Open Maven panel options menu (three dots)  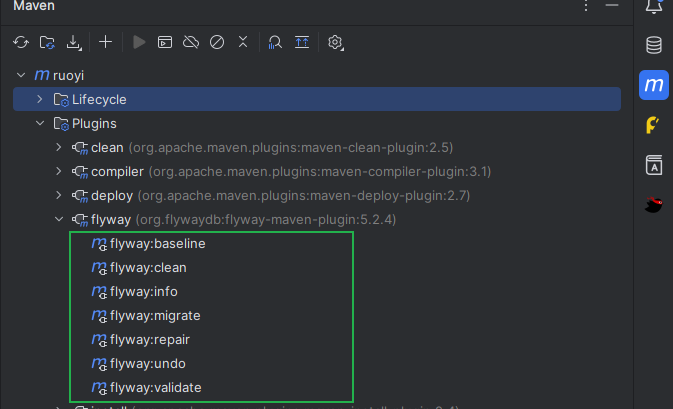click(586, 7)
